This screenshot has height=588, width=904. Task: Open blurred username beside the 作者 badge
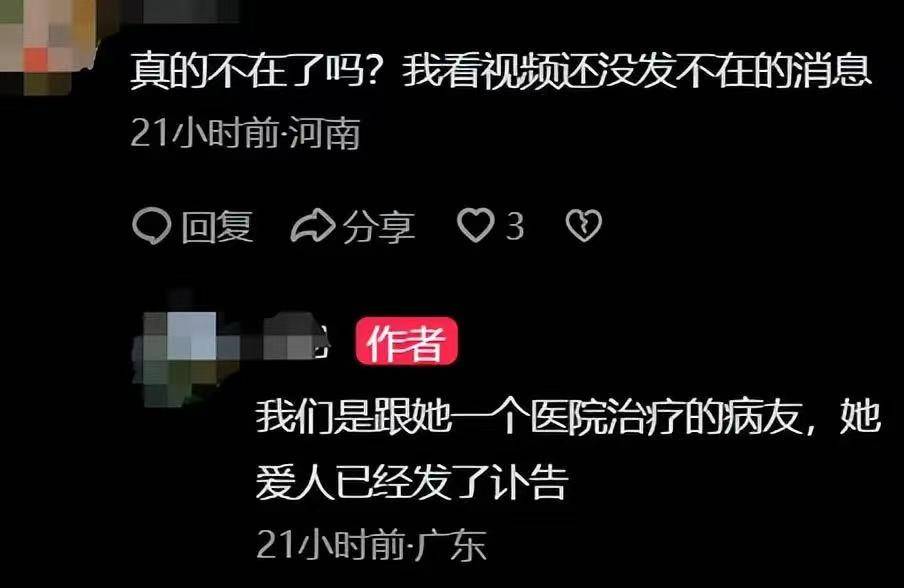tap(295, 341)
